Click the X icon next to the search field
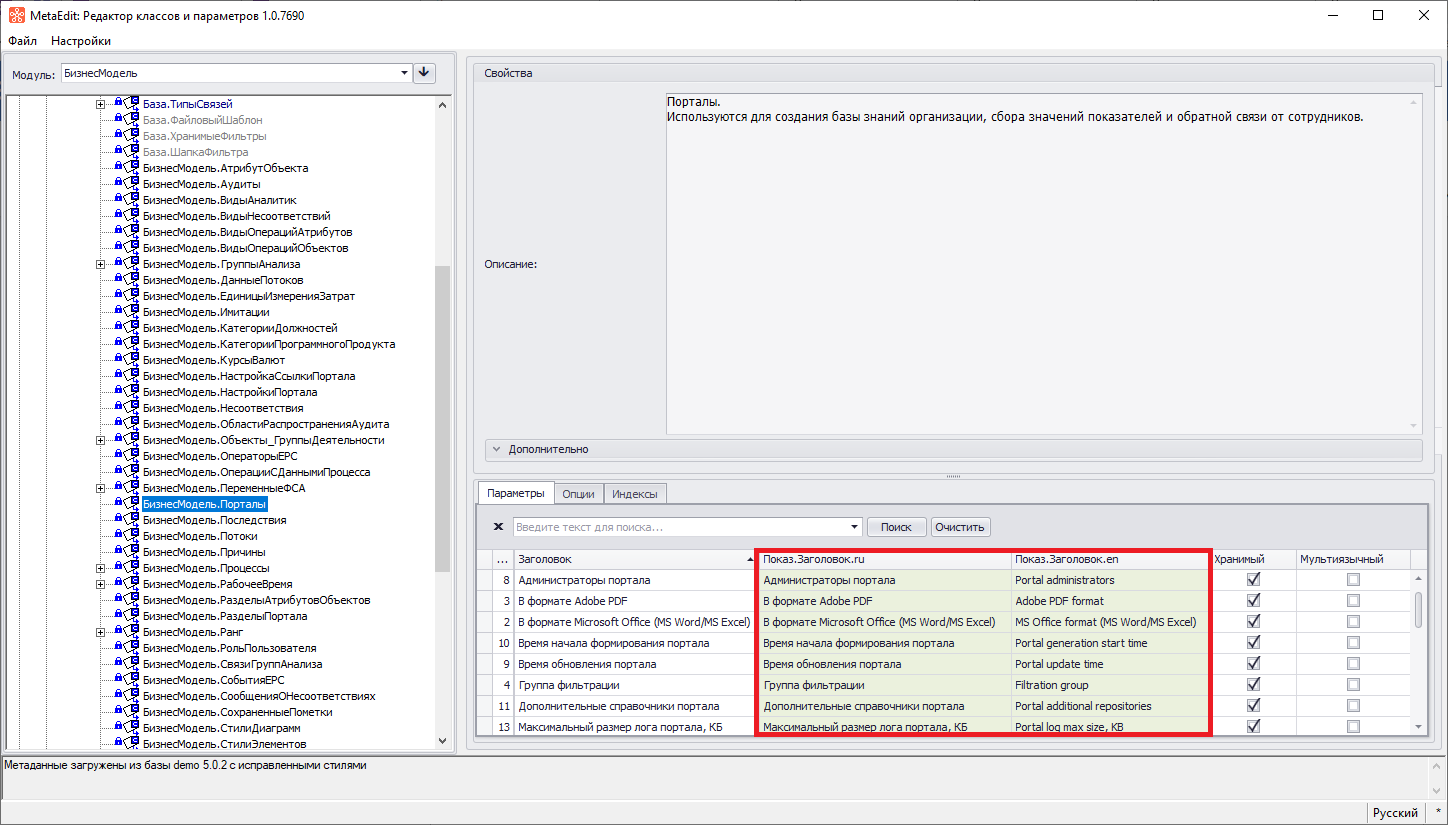This screenshot has width=1448, height=825. (499, 527)
